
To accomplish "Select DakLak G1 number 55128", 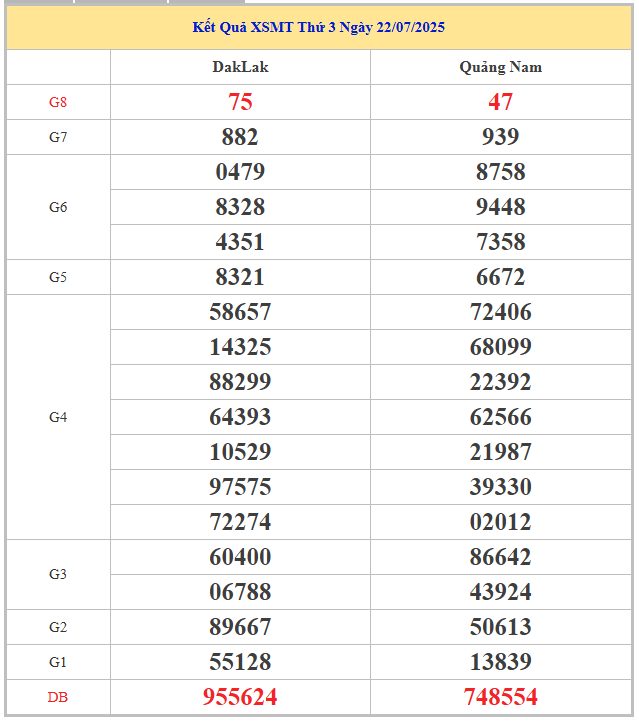I will [240, 662].
